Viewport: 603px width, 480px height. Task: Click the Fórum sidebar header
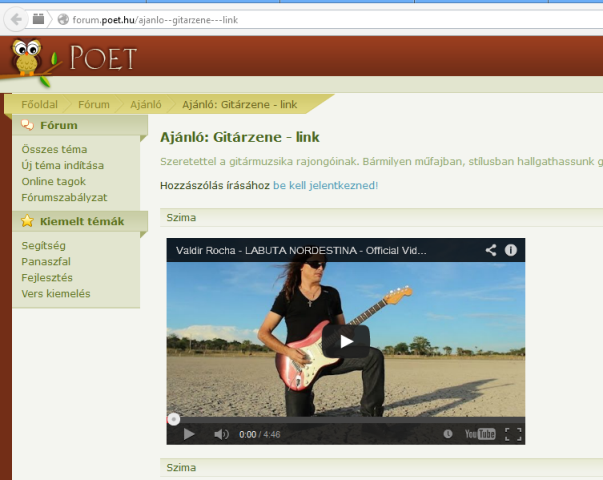[80, 125]
